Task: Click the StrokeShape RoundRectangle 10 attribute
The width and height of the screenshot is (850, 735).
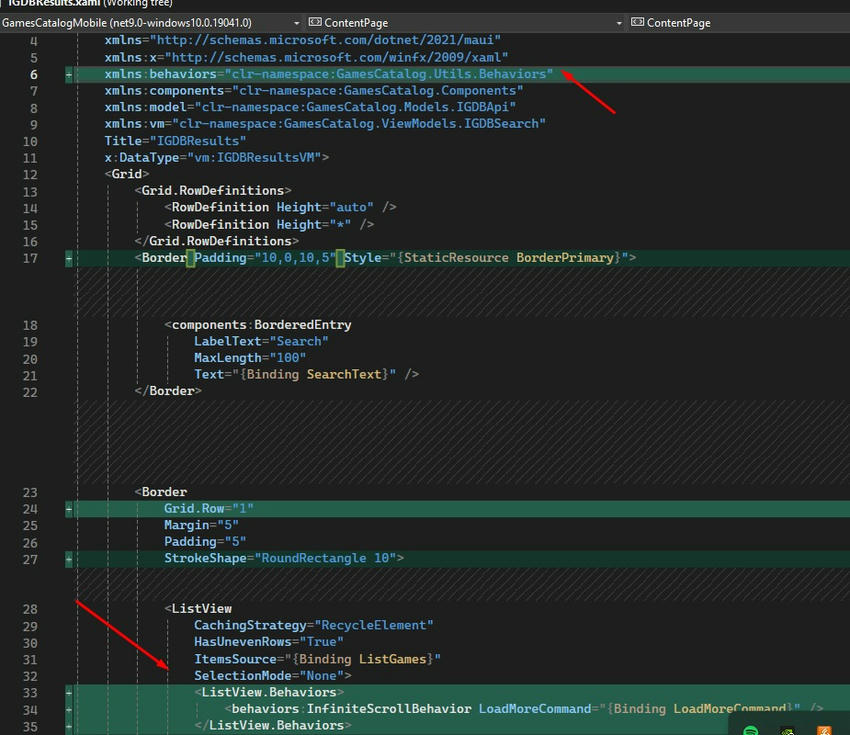Action: click(280, 558)
